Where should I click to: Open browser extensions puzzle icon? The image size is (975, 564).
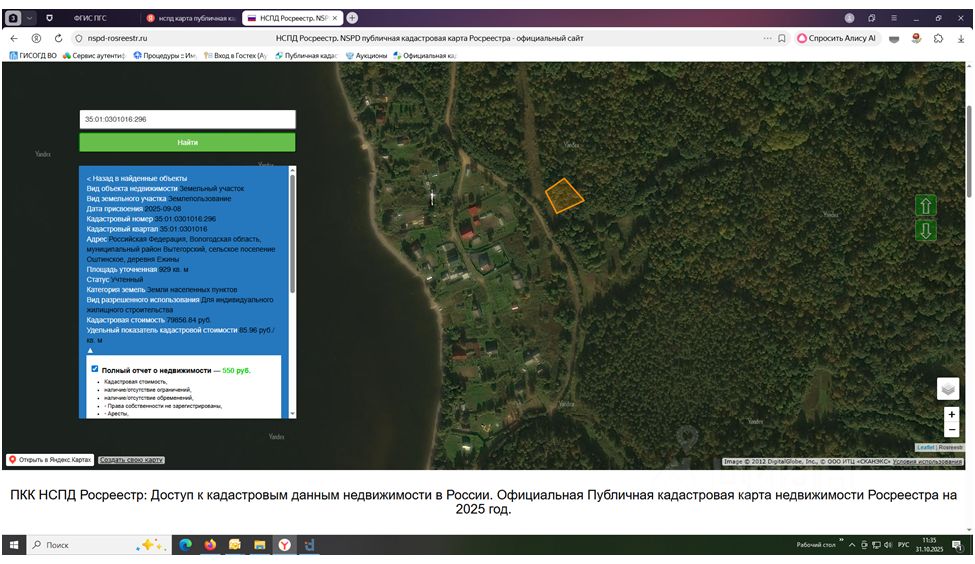point(938,39)
